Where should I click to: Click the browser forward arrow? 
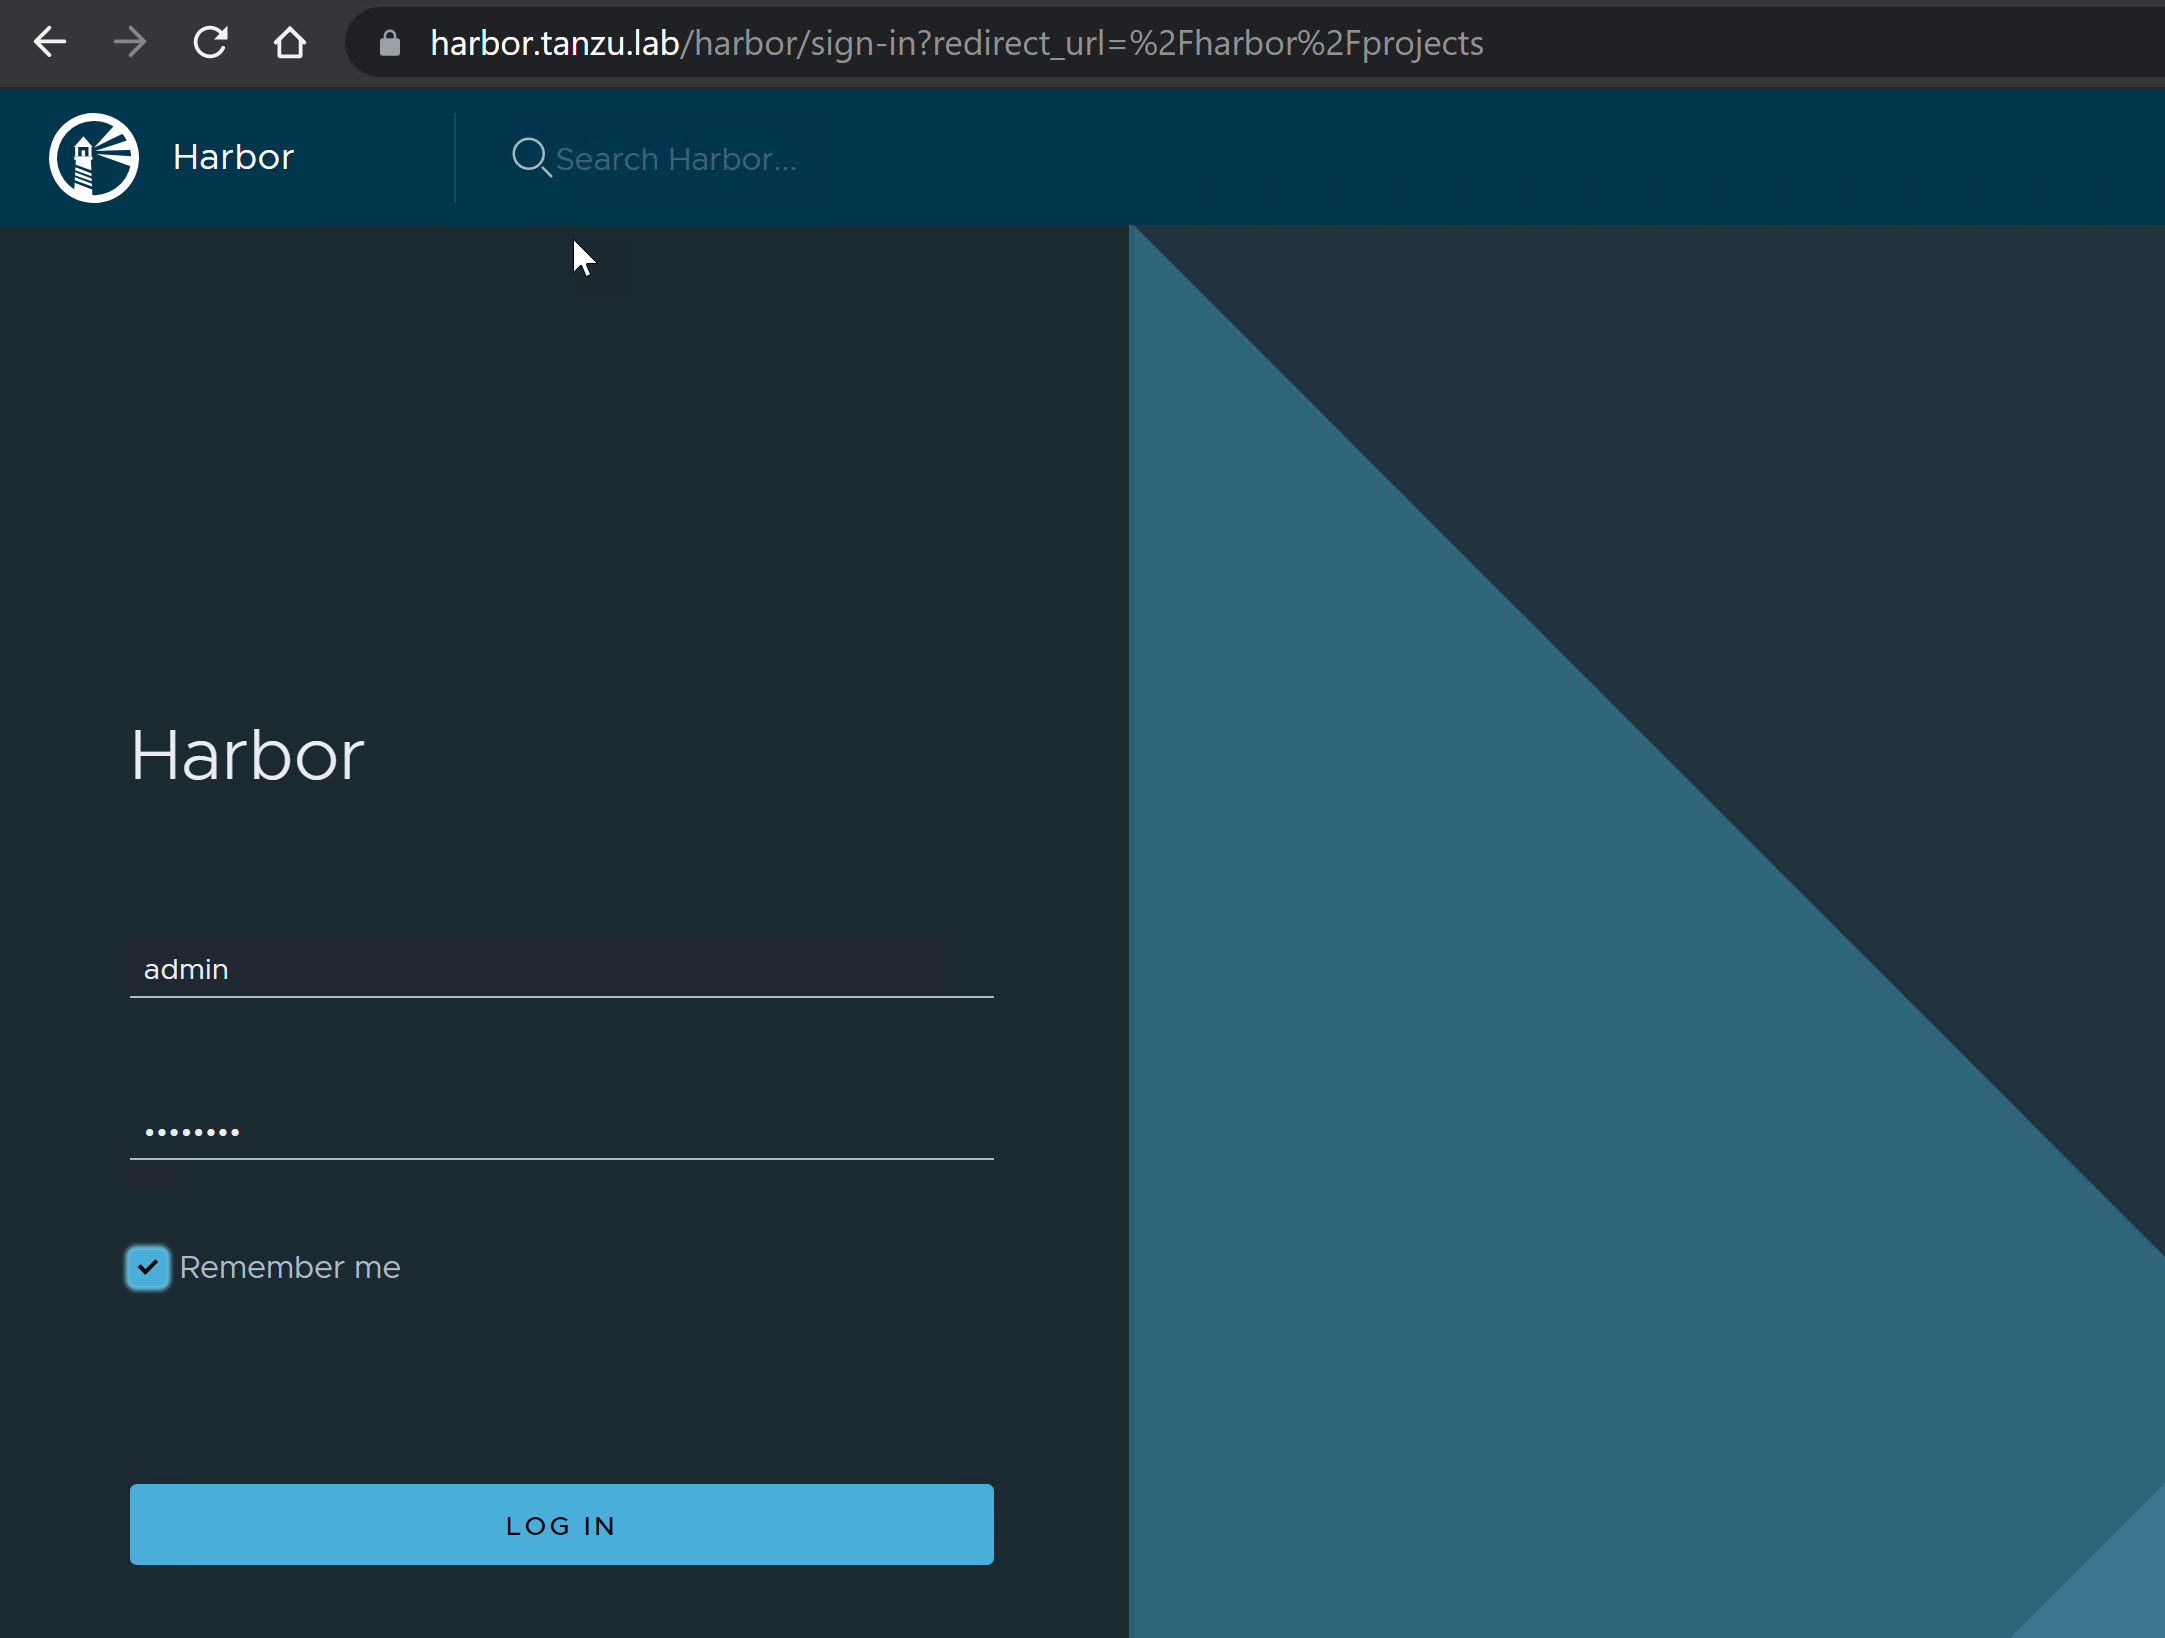pyautogui.click(x=129, y=42)
